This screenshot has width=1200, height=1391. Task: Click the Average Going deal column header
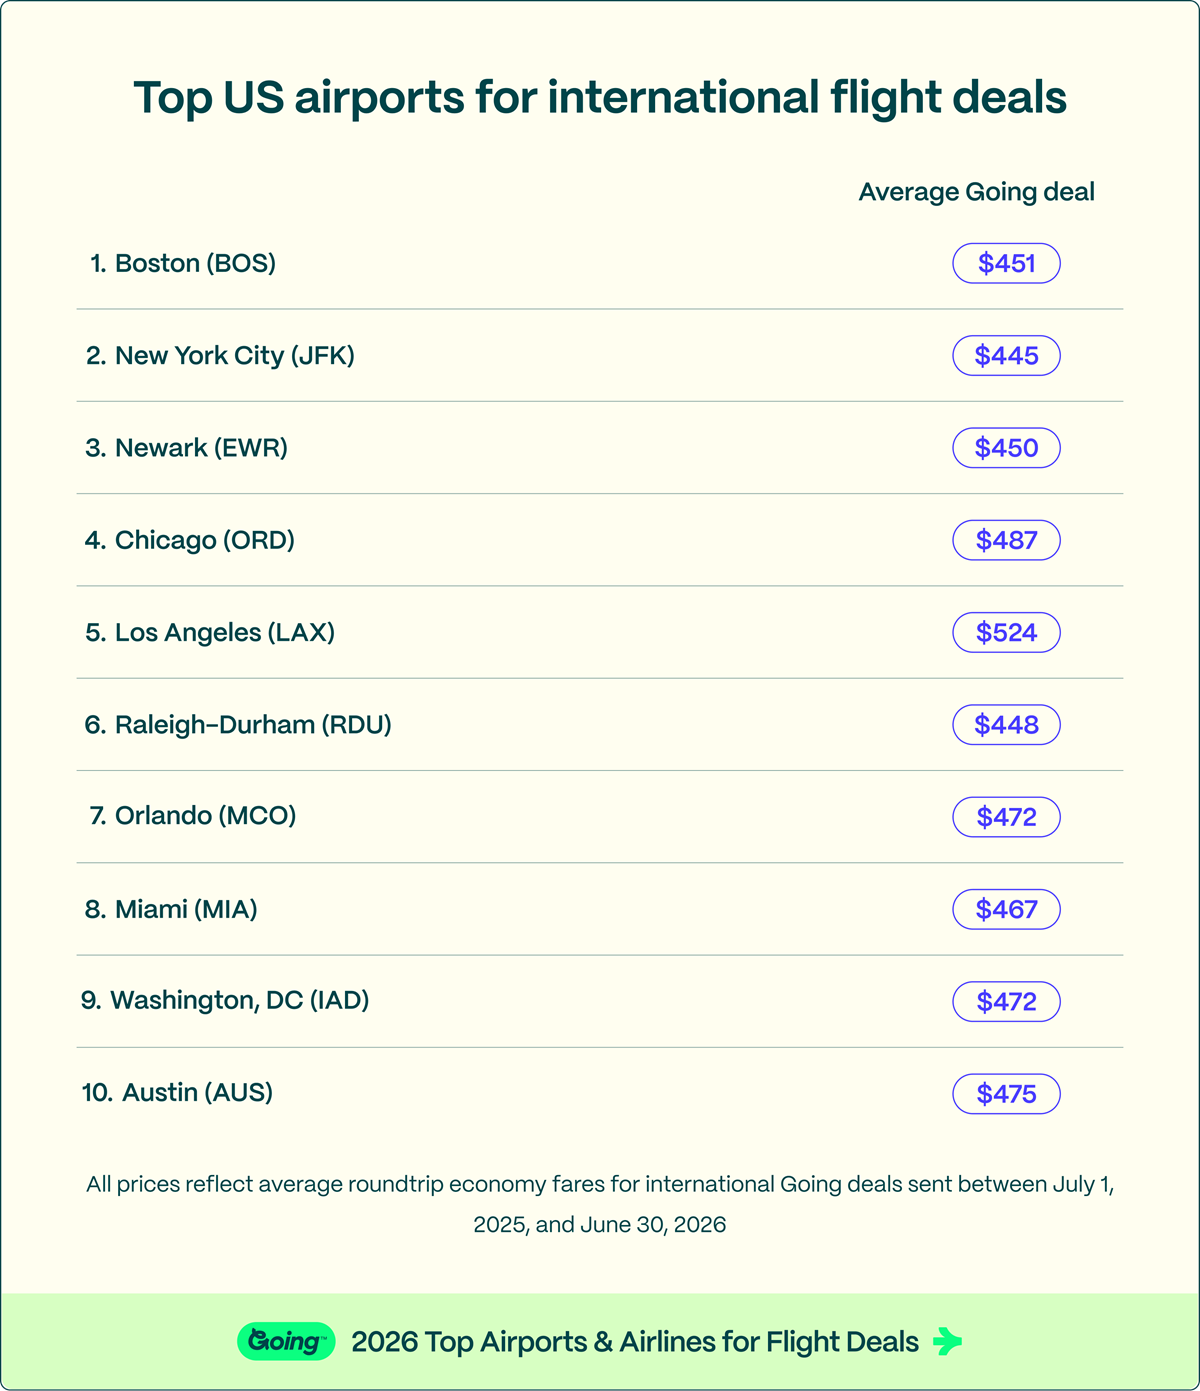[x=977, y=192]
